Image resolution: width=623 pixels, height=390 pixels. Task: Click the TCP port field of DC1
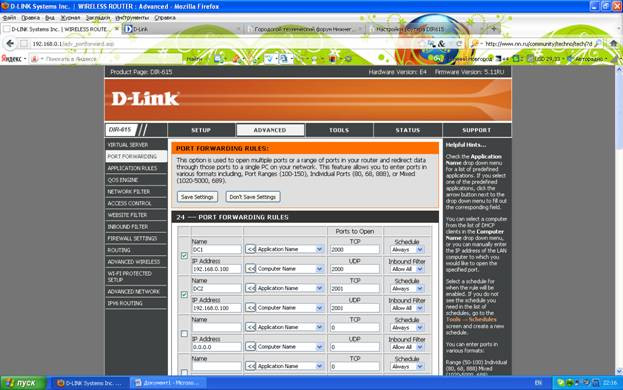click(354, 250)
